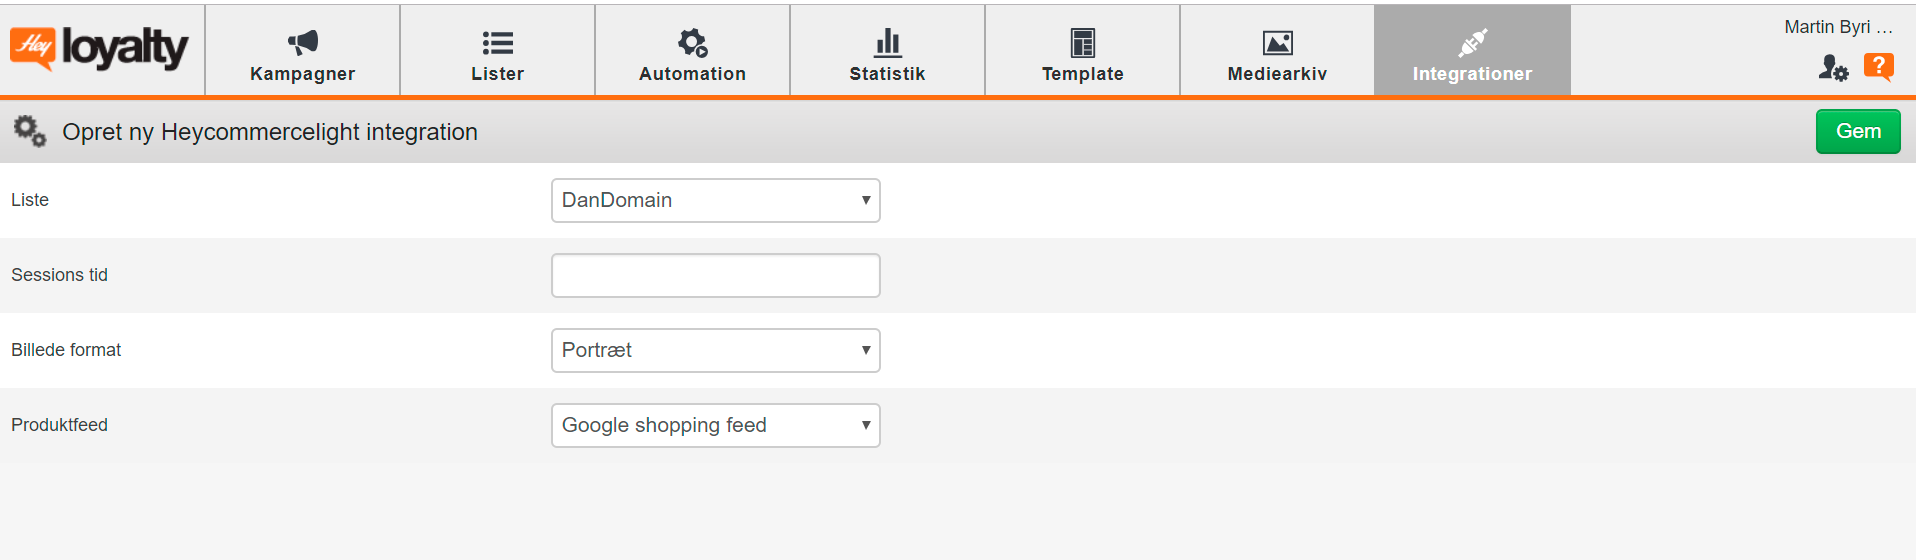Image resolution: width=1916 pixels, height=560 pixels.
Task: Open Martin Byri user name link
Action: coord(1838,27)
